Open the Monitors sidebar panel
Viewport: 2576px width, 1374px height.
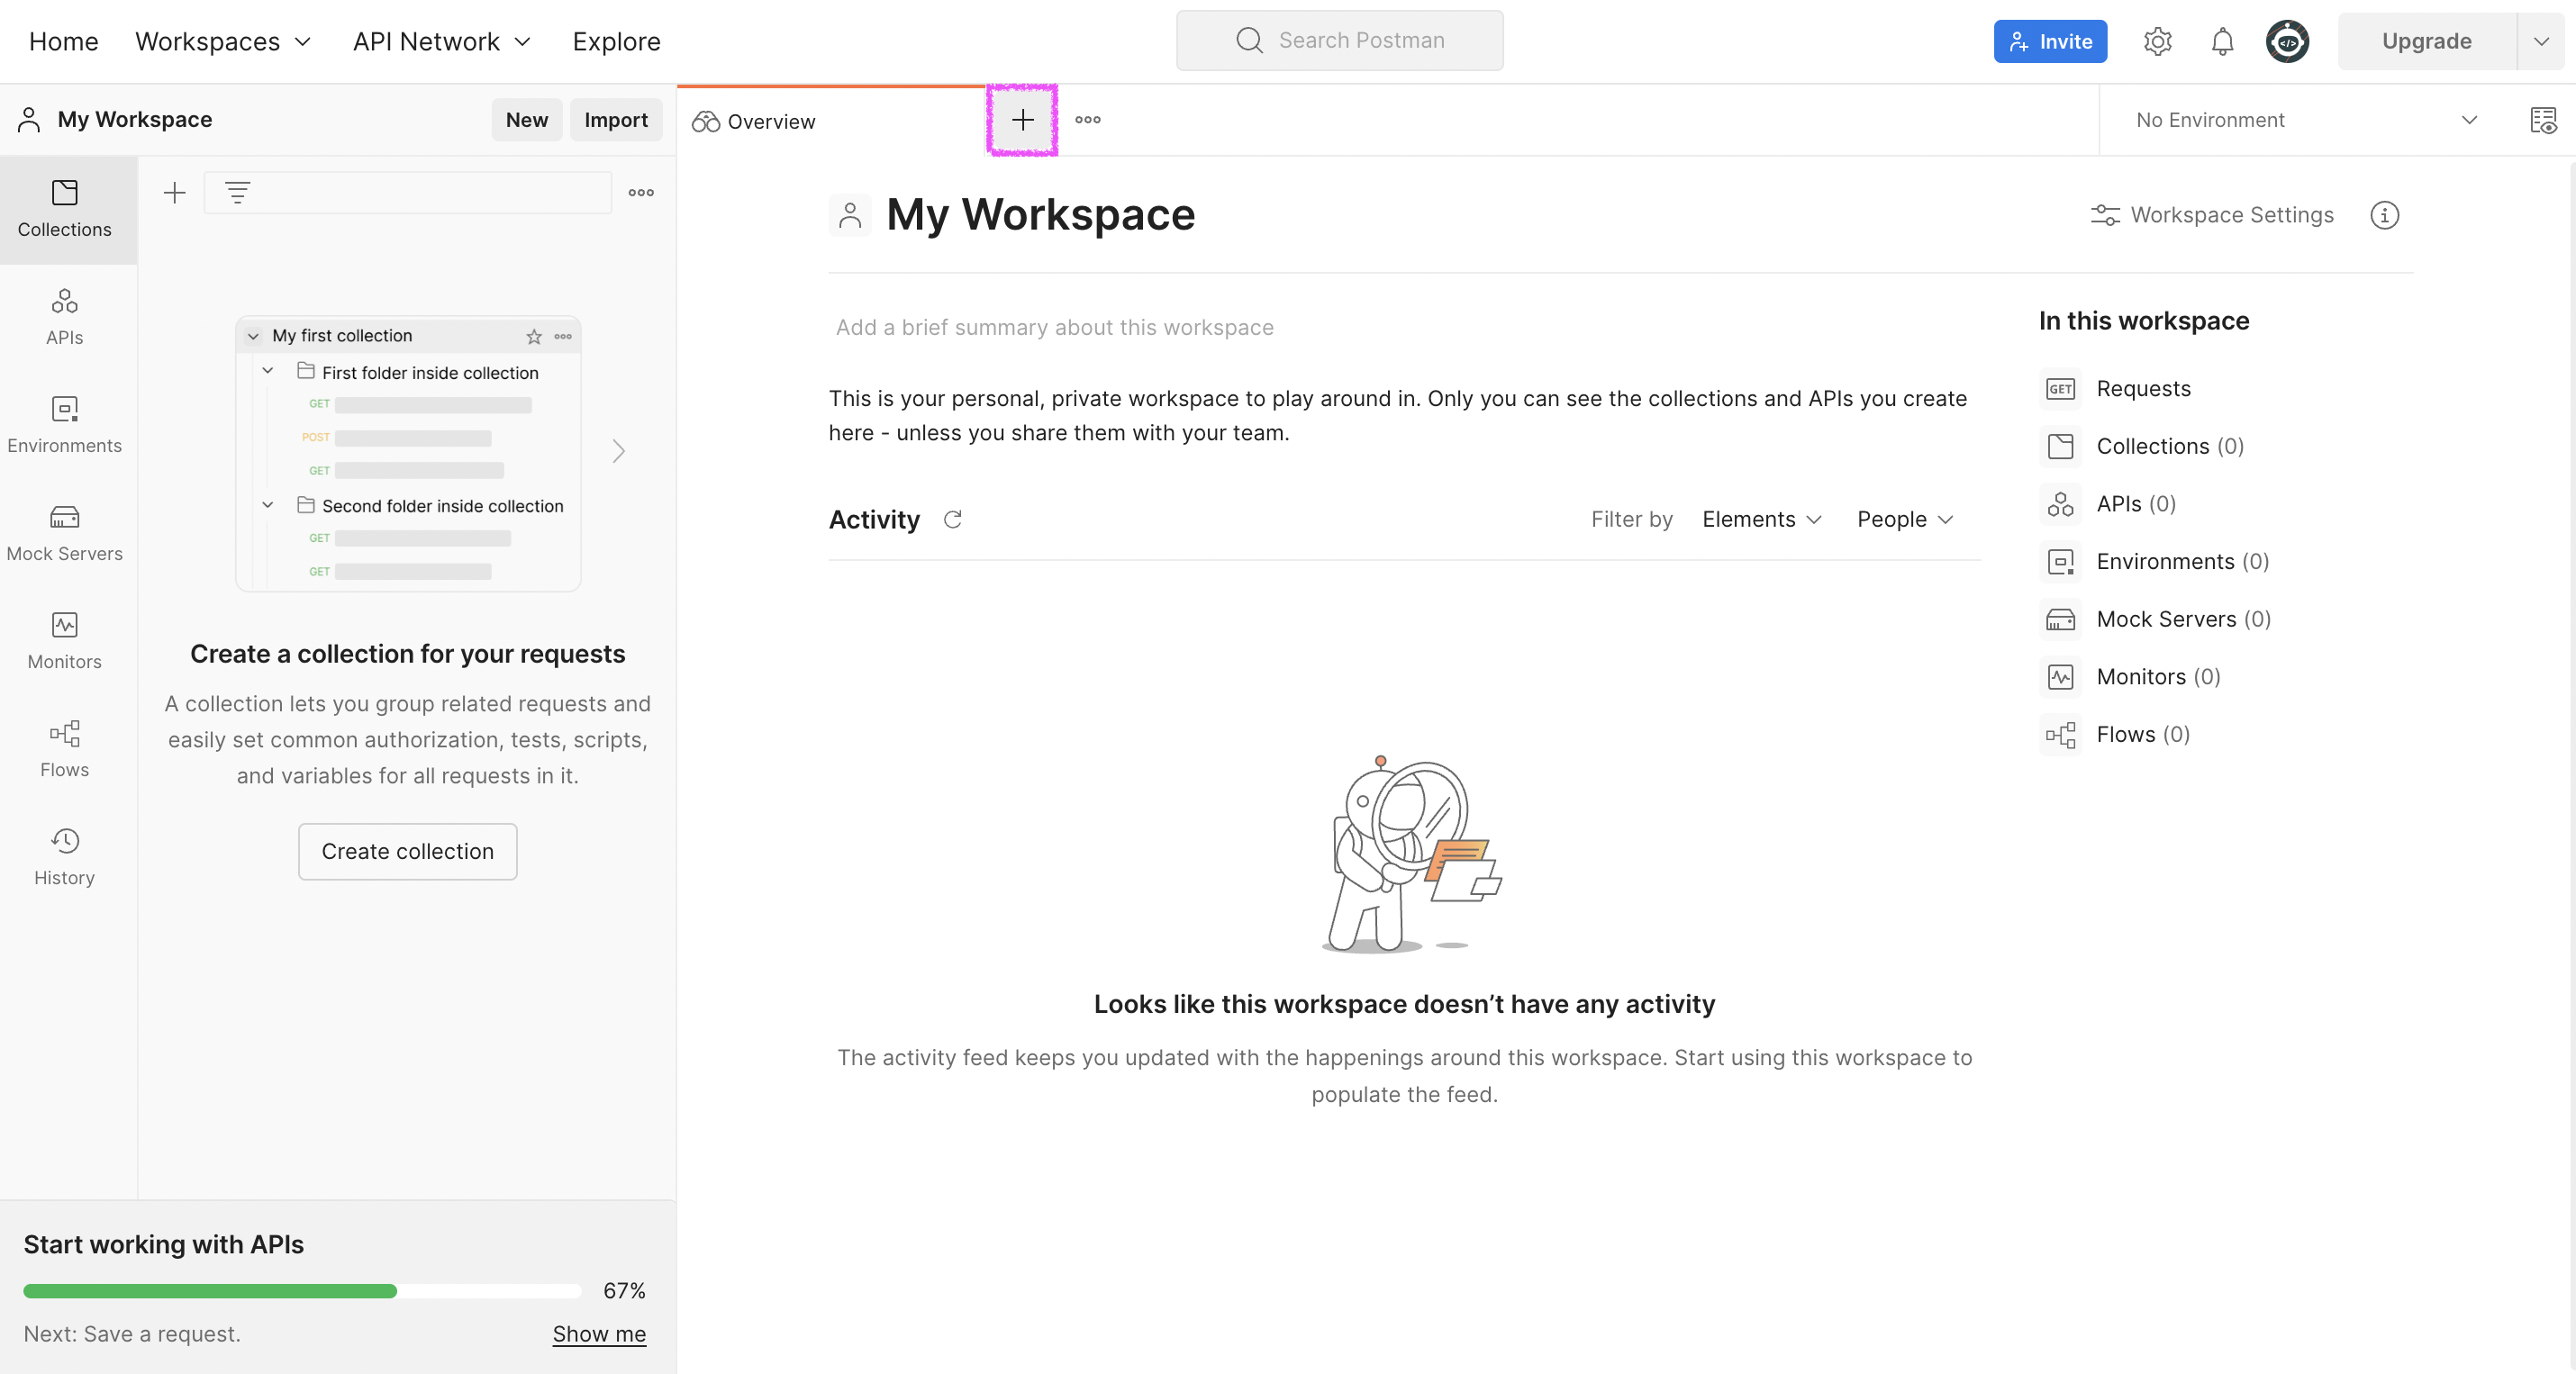click(x=64, y=641)
